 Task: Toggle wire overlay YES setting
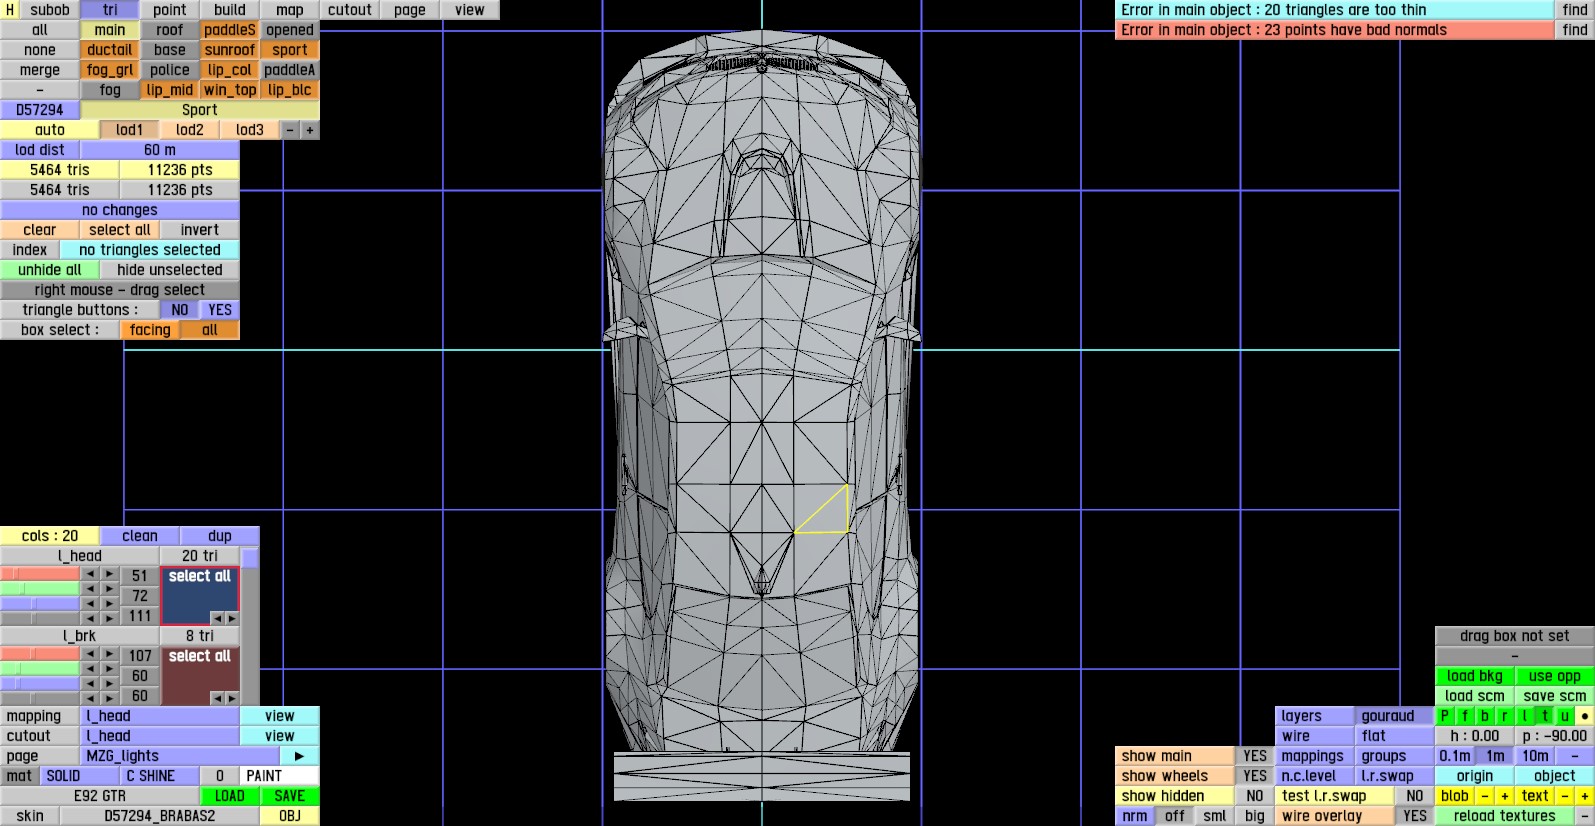click(1415, 816)
